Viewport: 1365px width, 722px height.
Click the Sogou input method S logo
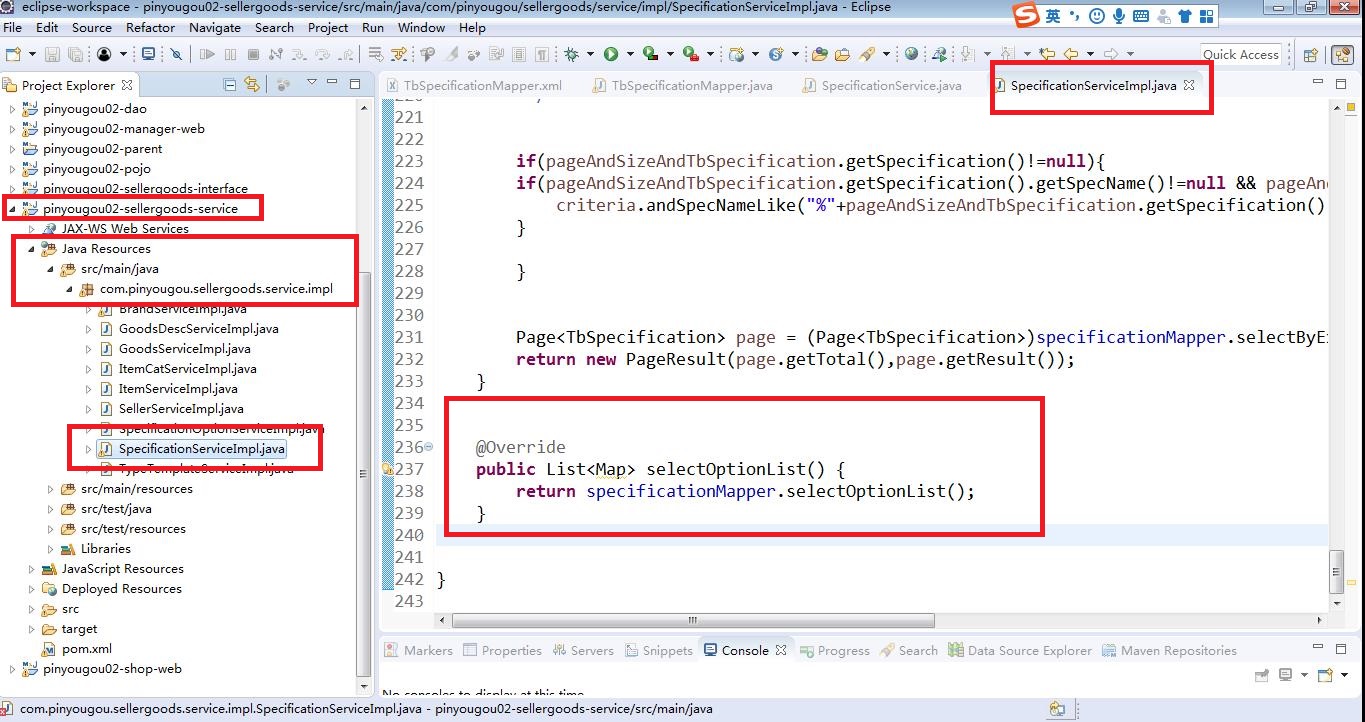pos(1027,16)
